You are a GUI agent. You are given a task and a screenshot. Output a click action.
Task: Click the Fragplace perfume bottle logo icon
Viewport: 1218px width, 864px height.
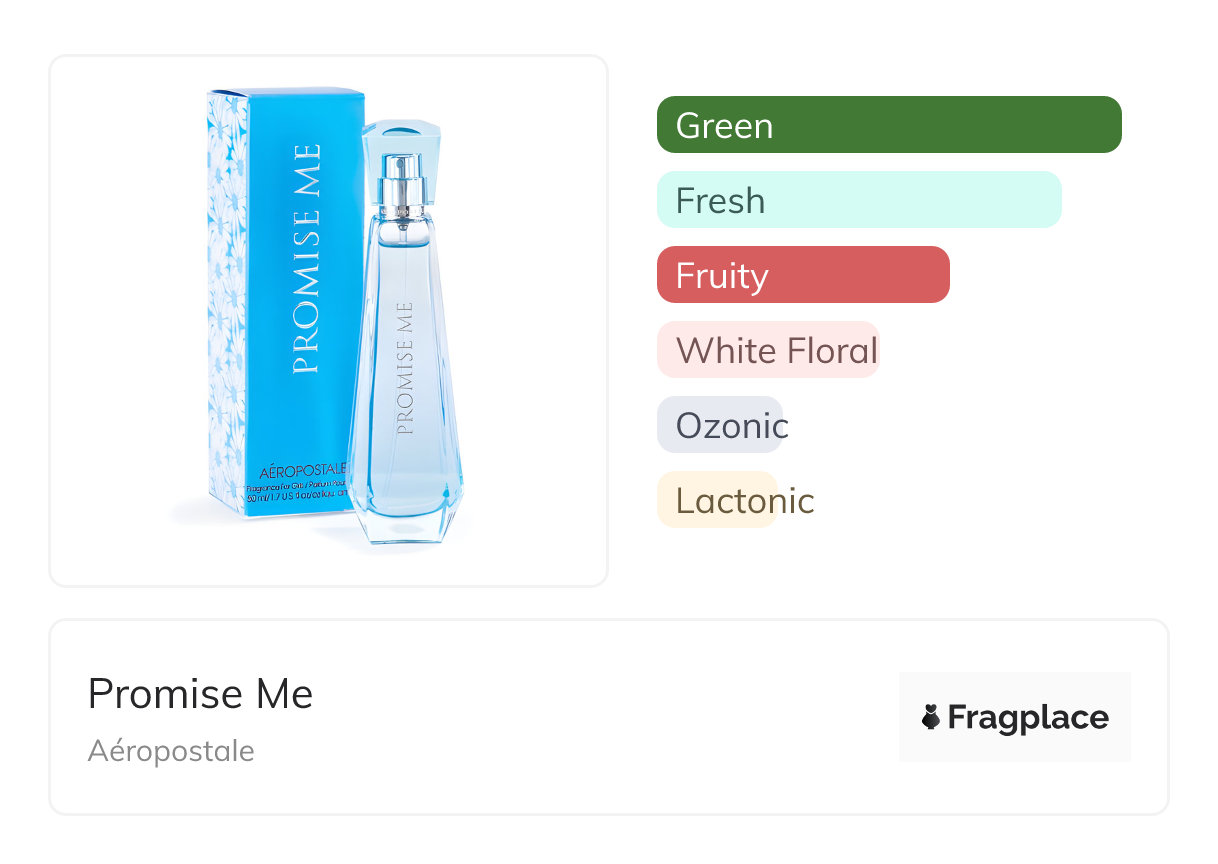pos(931,717)
